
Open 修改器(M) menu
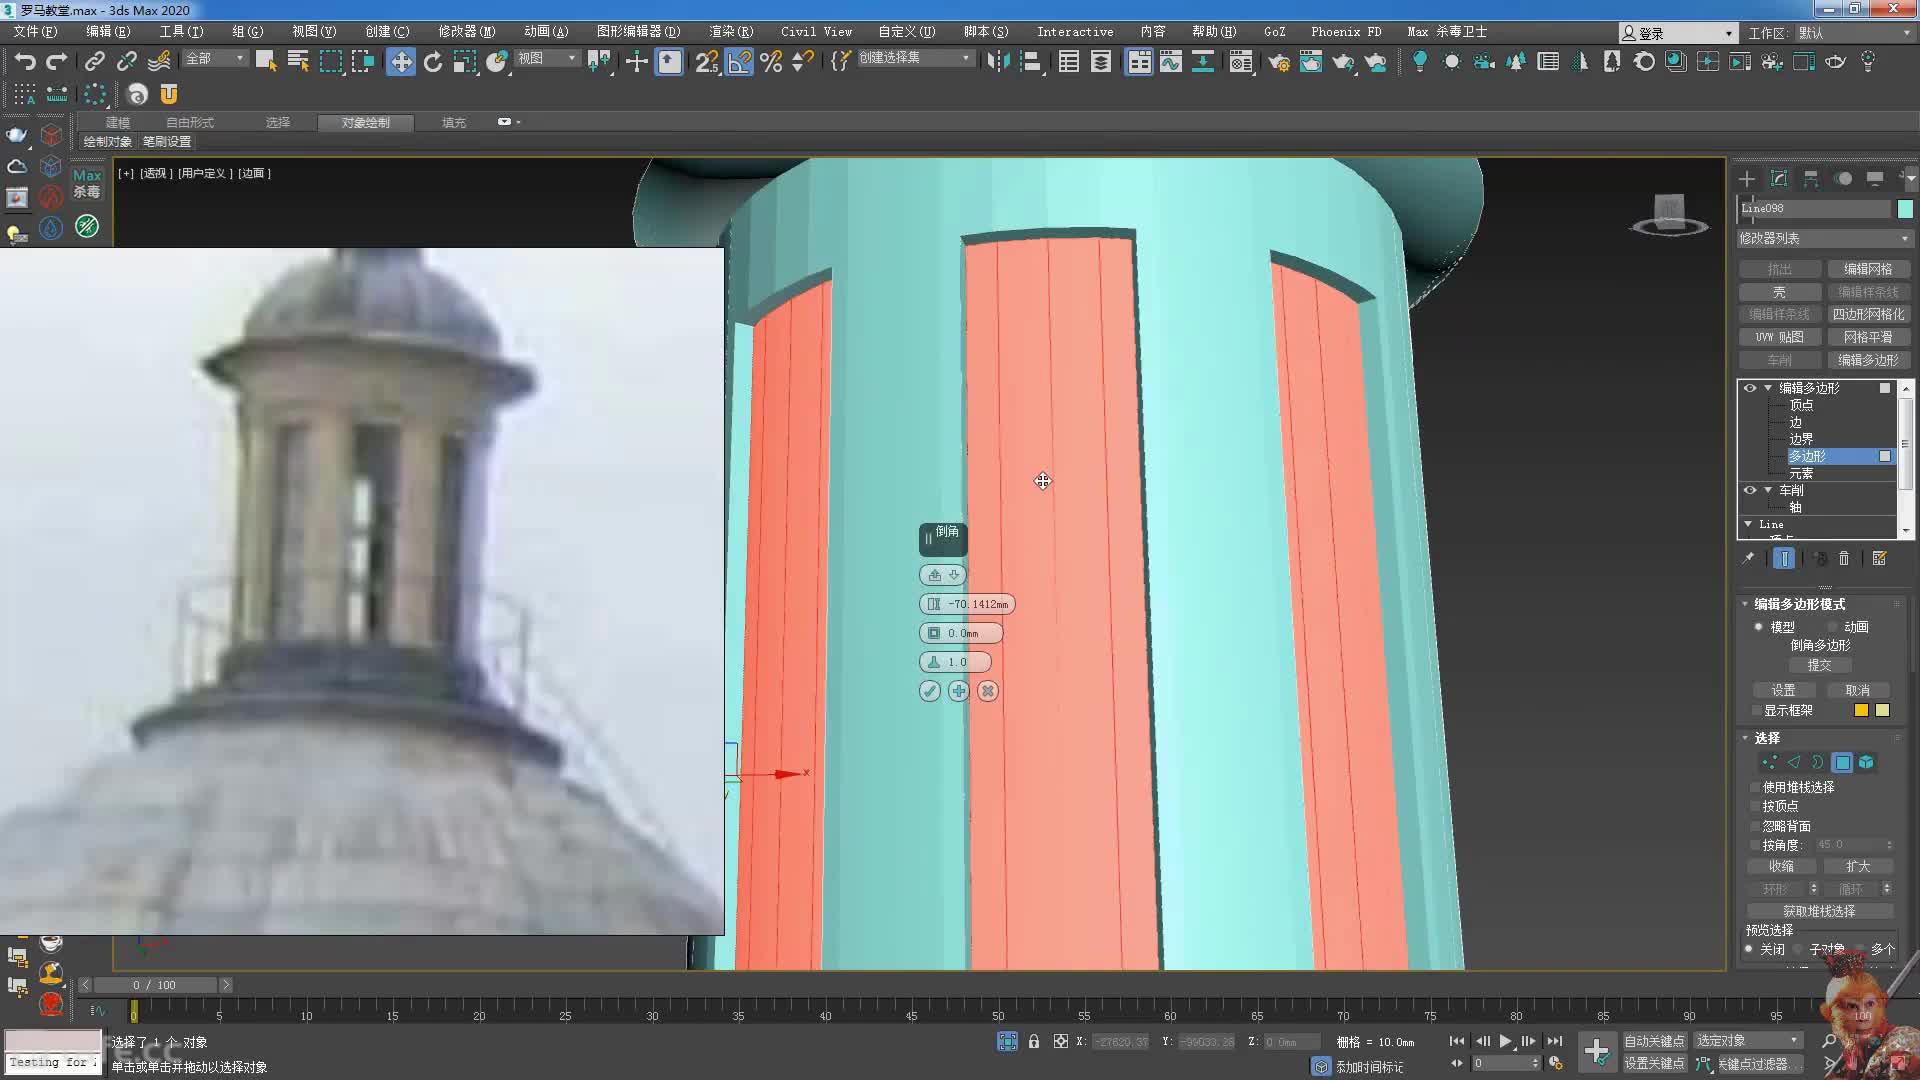tap(466, 31)
